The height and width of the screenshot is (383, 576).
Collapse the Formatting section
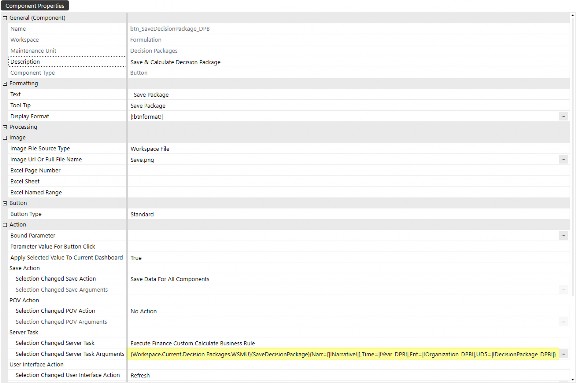point(5,84)
